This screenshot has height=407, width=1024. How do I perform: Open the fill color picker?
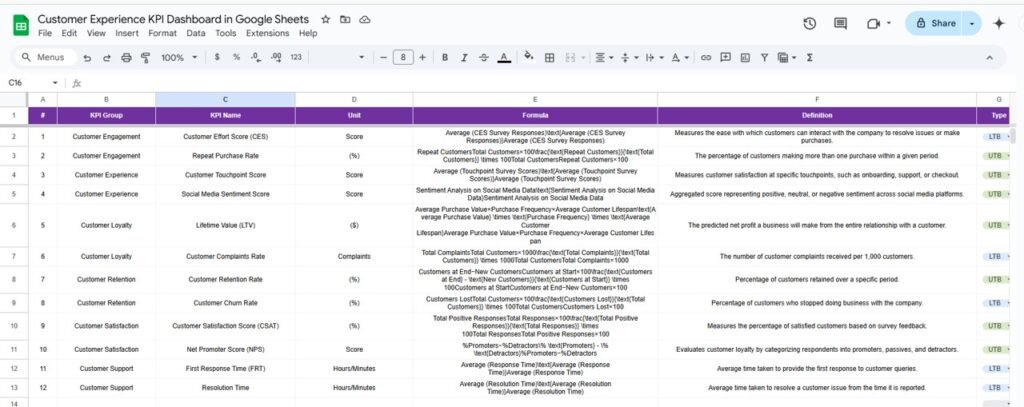click(529, 57)
